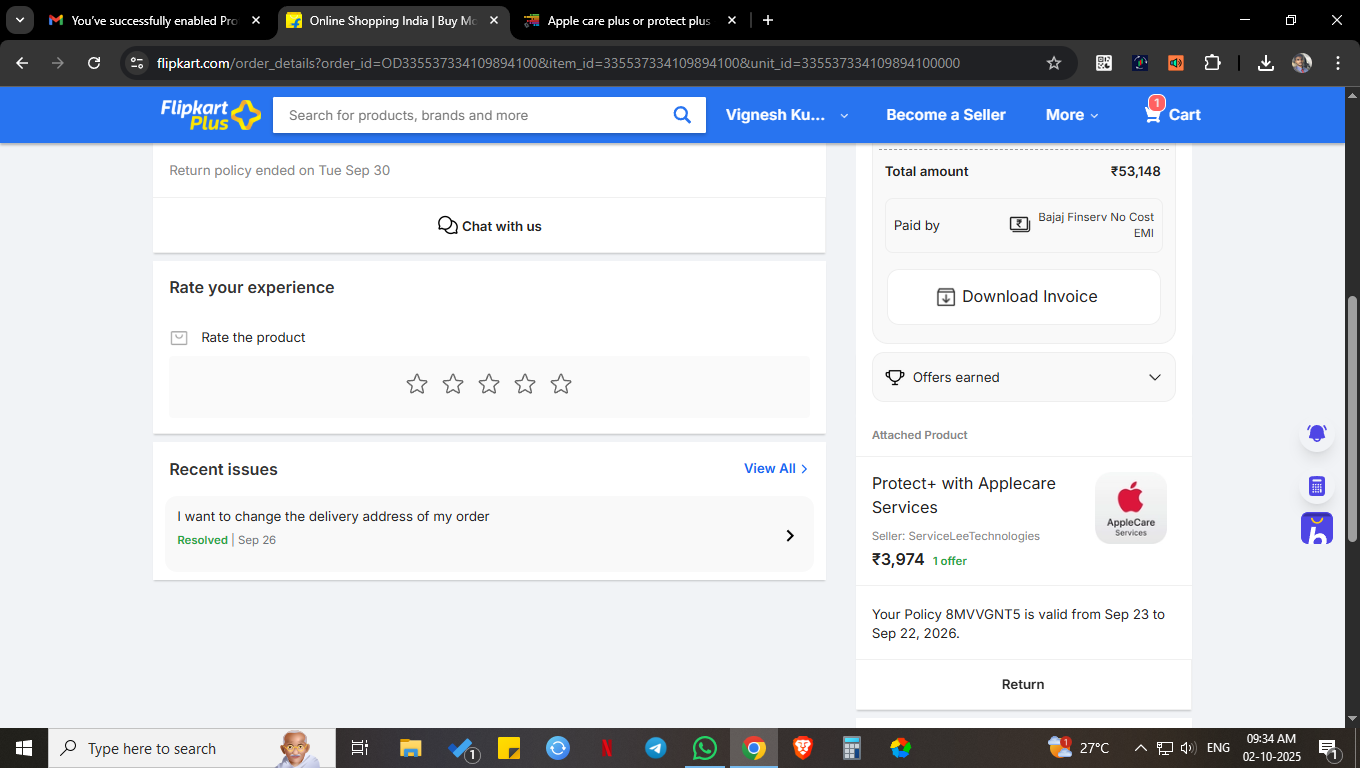1360x768 pixels.
Task: Open WhatsApp from the taskbar
Action: click(x=705, y=748)
